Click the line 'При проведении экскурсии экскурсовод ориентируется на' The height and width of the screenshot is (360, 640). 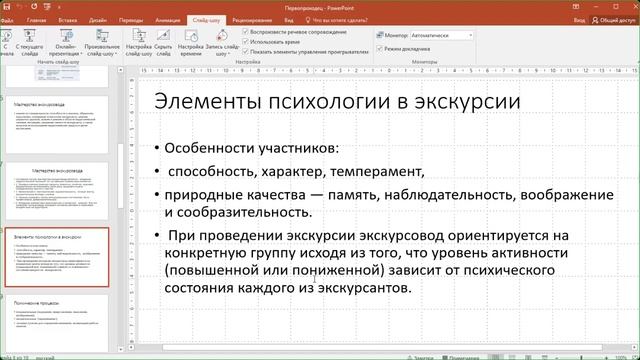368,236
